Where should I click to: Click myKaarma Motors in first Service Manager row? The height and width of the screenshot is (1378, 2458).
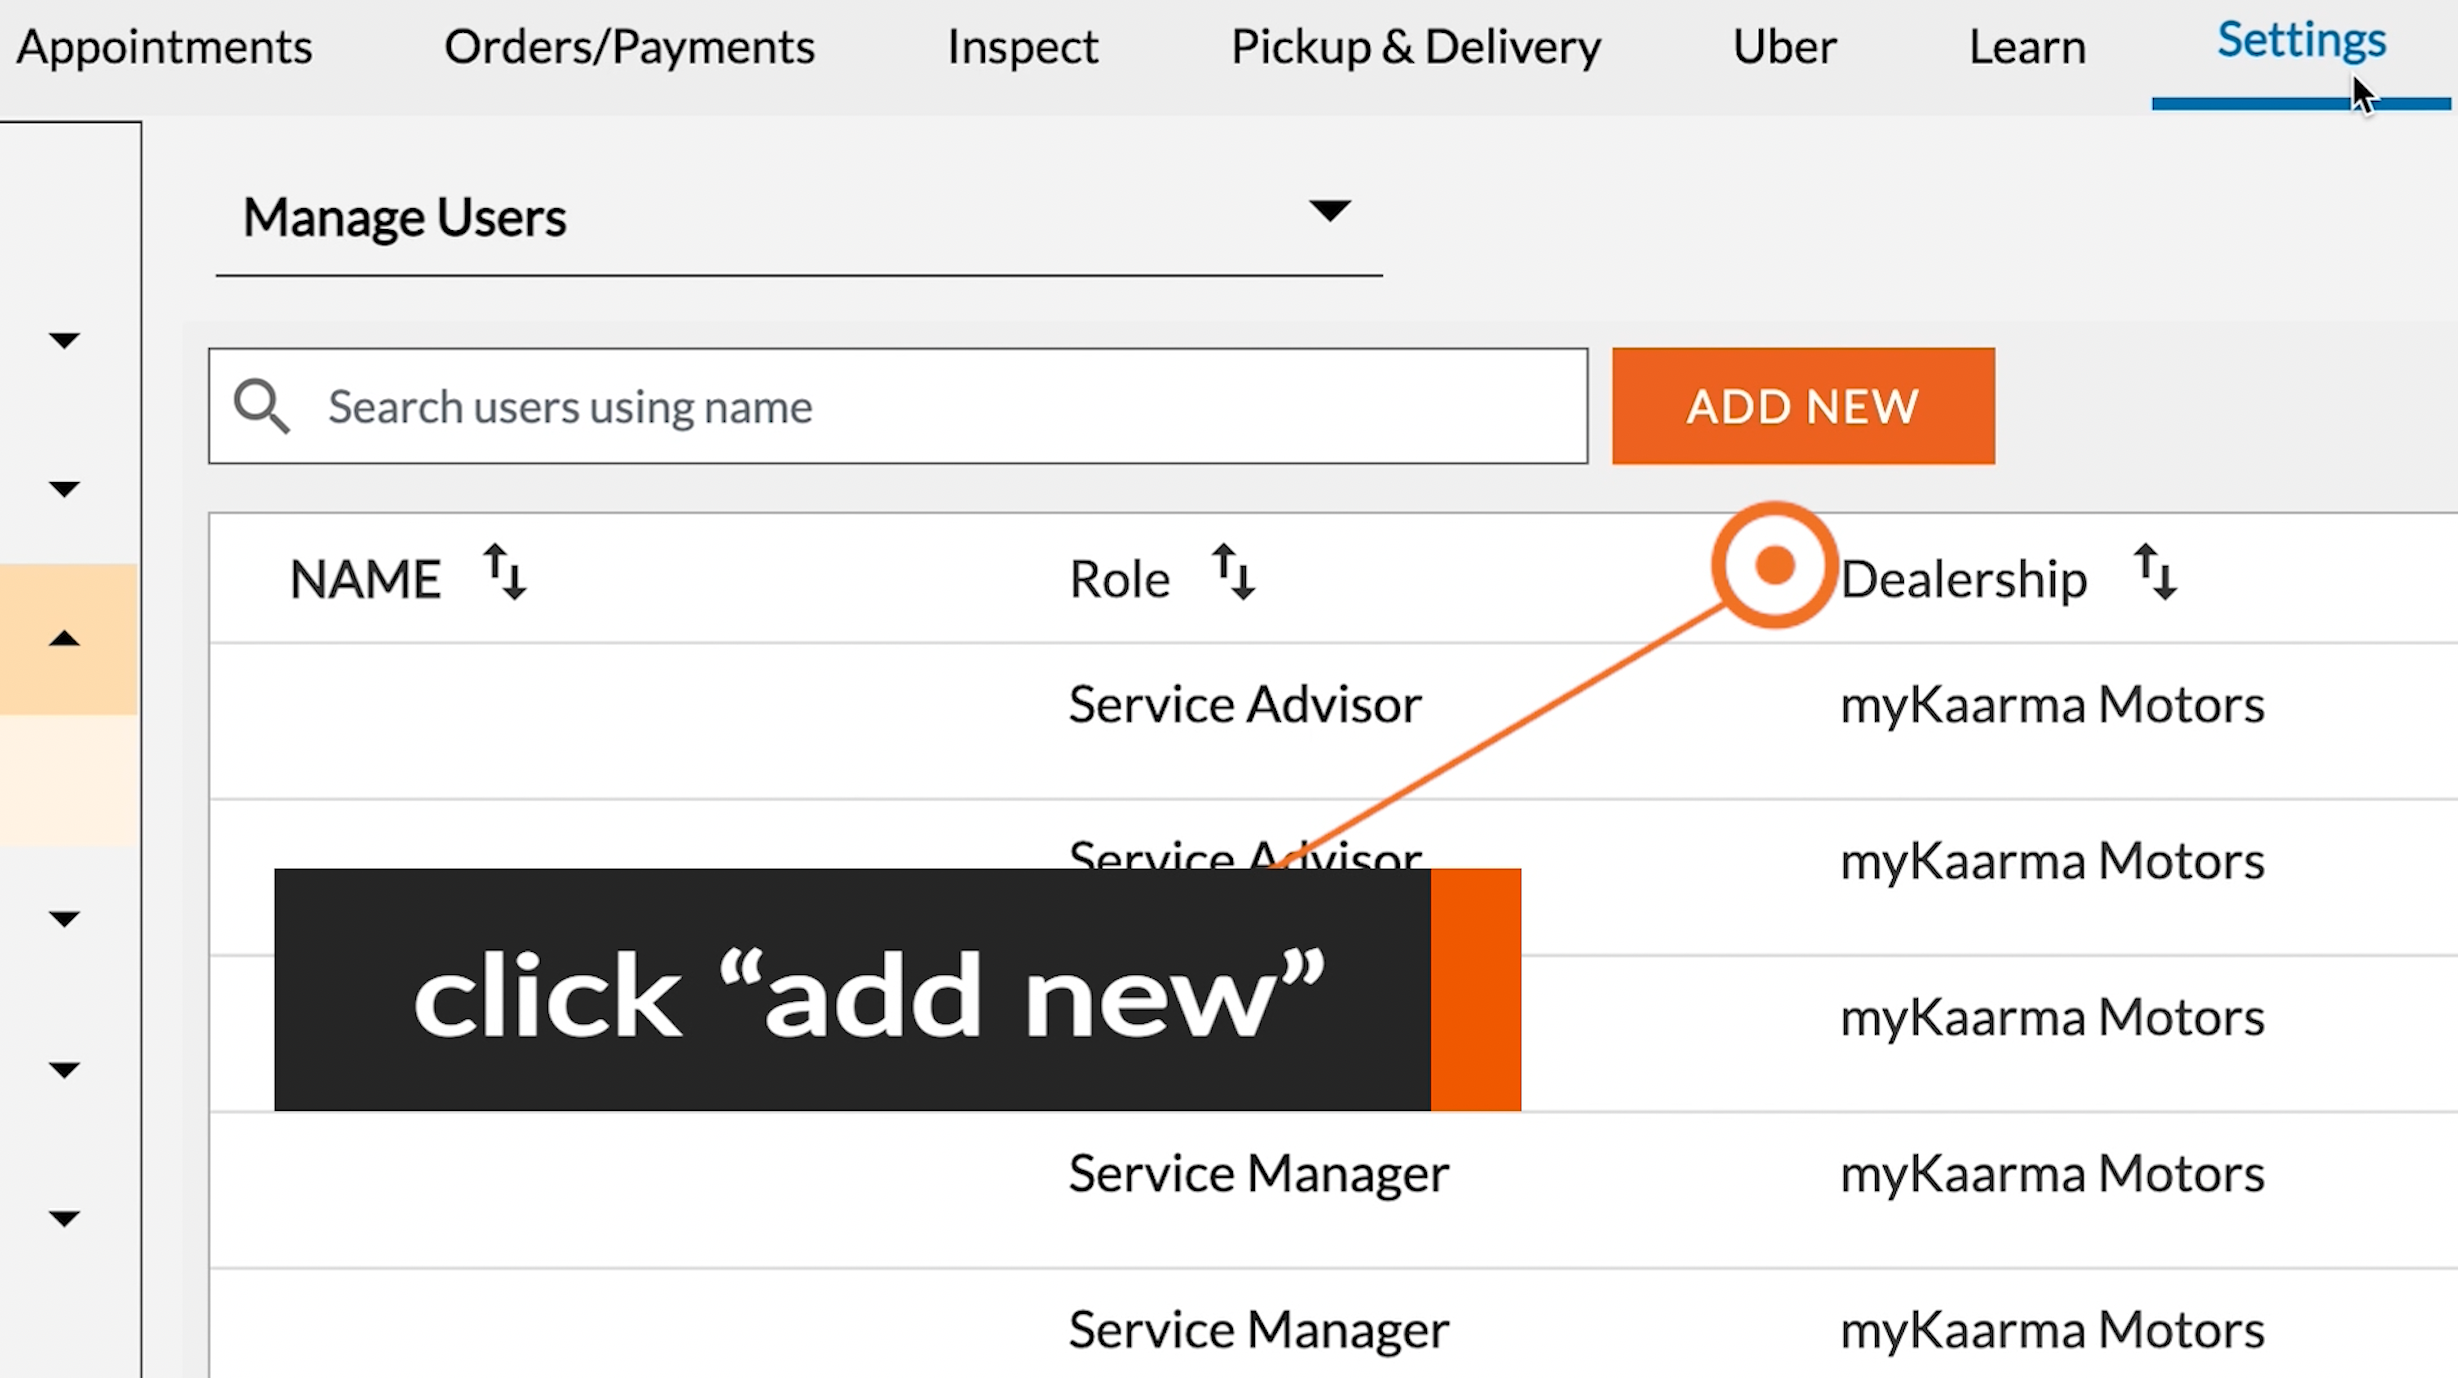(2052, 1174)
